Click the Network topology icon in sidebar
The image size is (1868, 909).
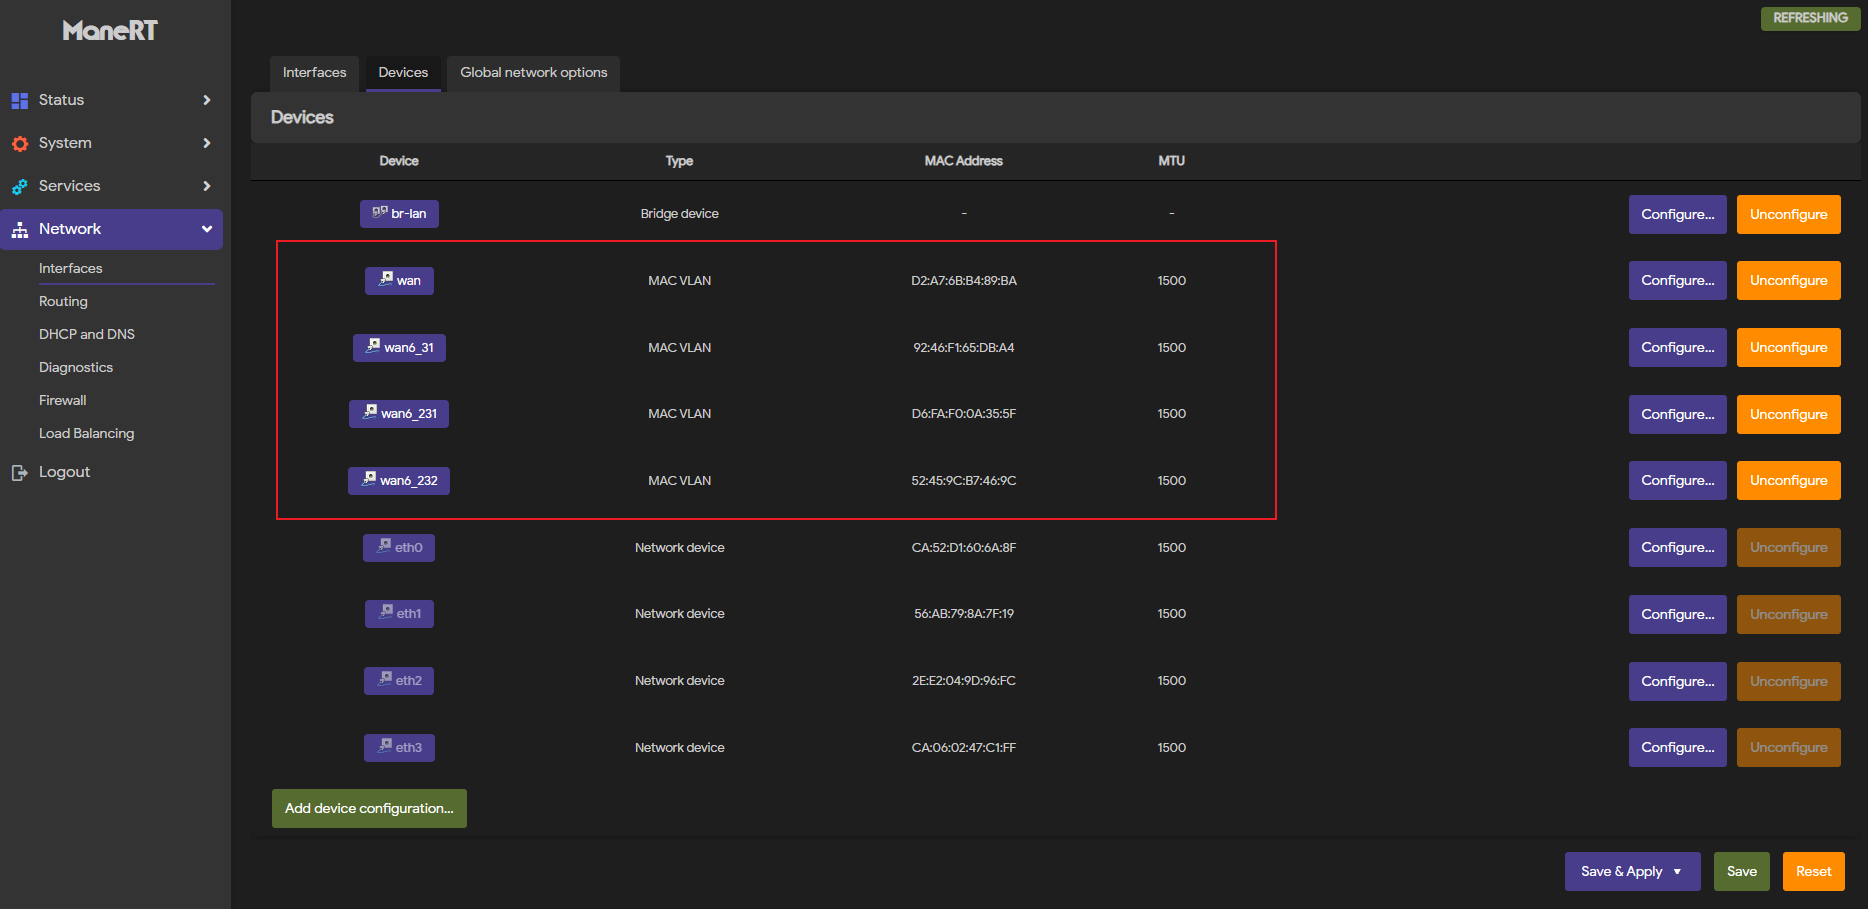coord(19,229)
